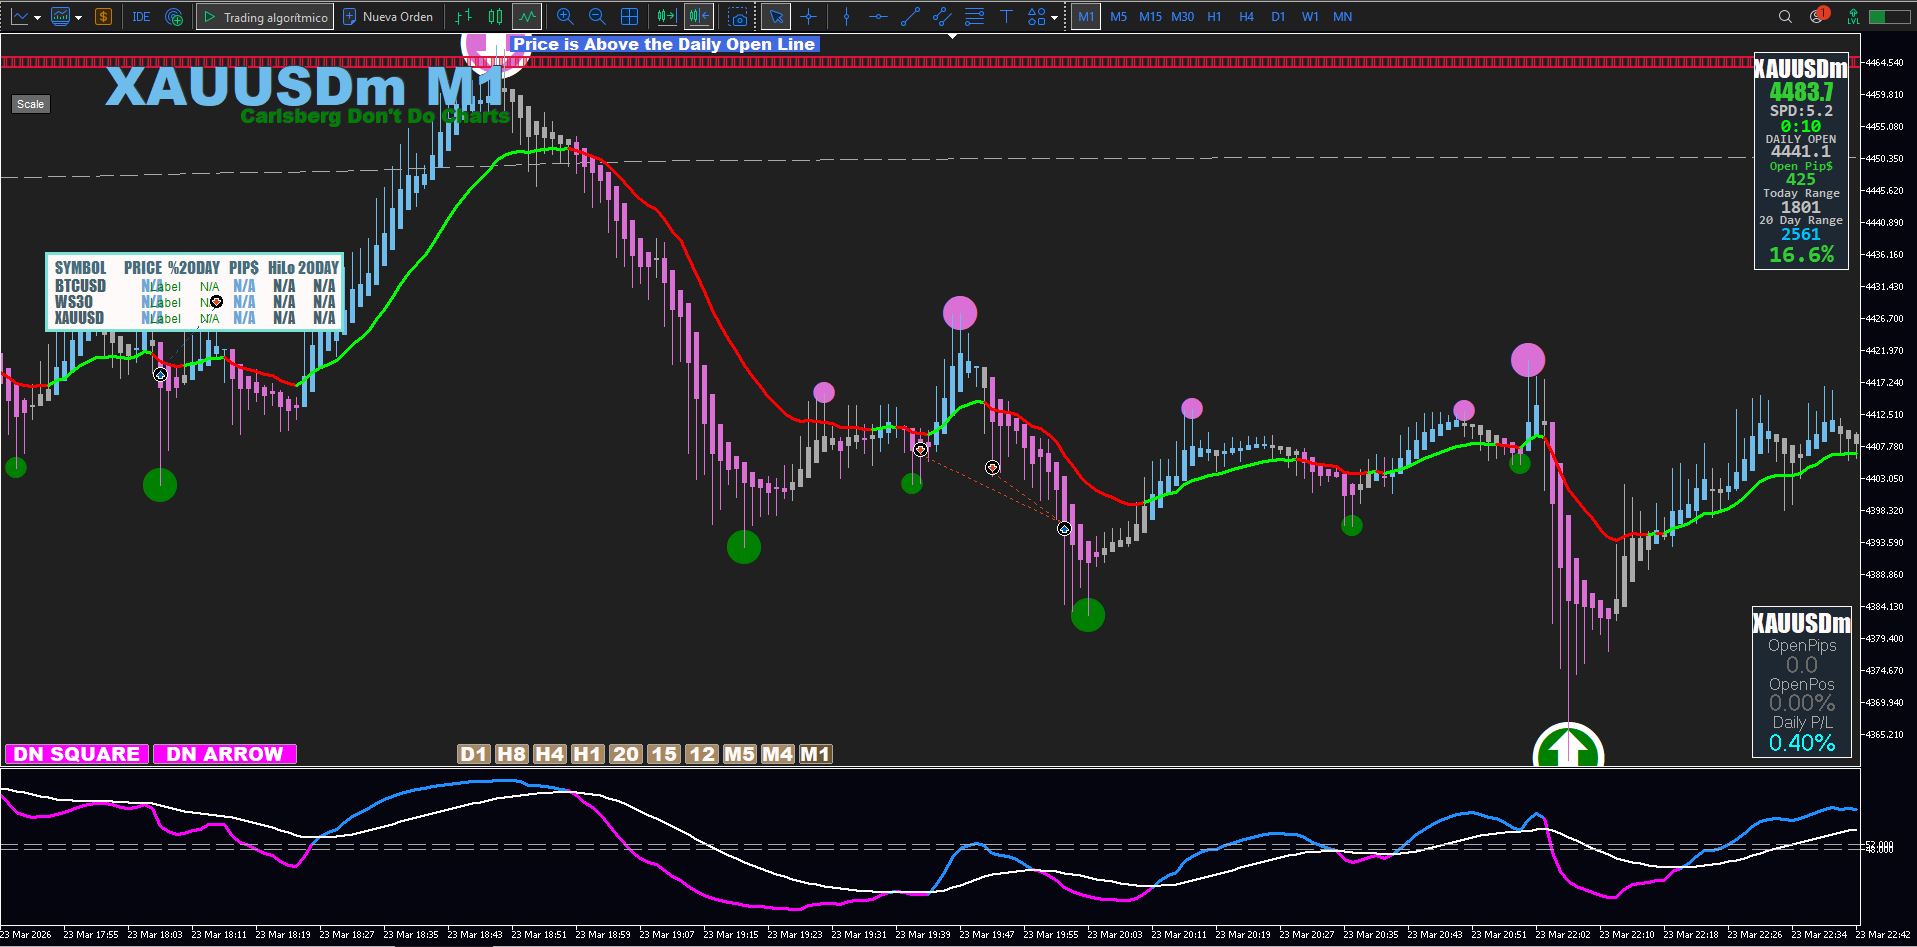Click the Scale button on chart
This screenshot has height=947, width=1917.
tap(31, 104)
